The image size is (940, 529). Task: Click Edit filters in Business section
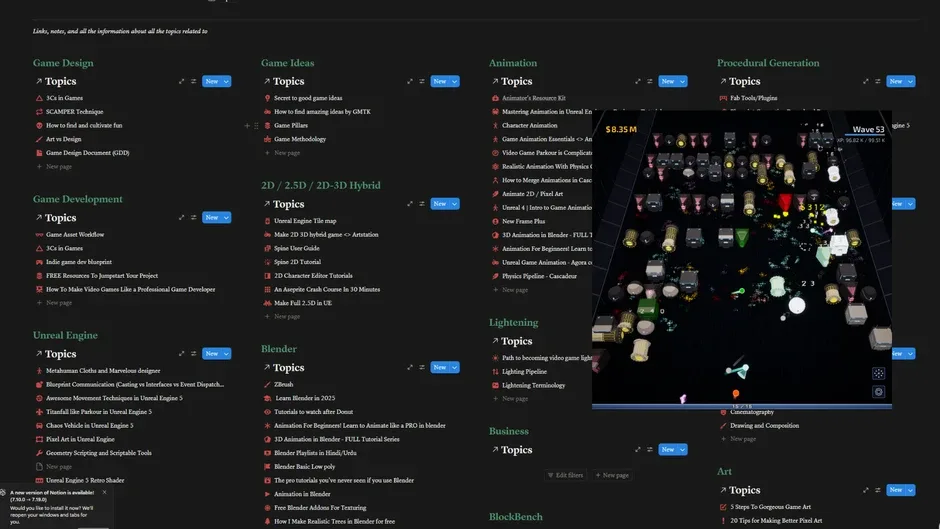(565, 475)
